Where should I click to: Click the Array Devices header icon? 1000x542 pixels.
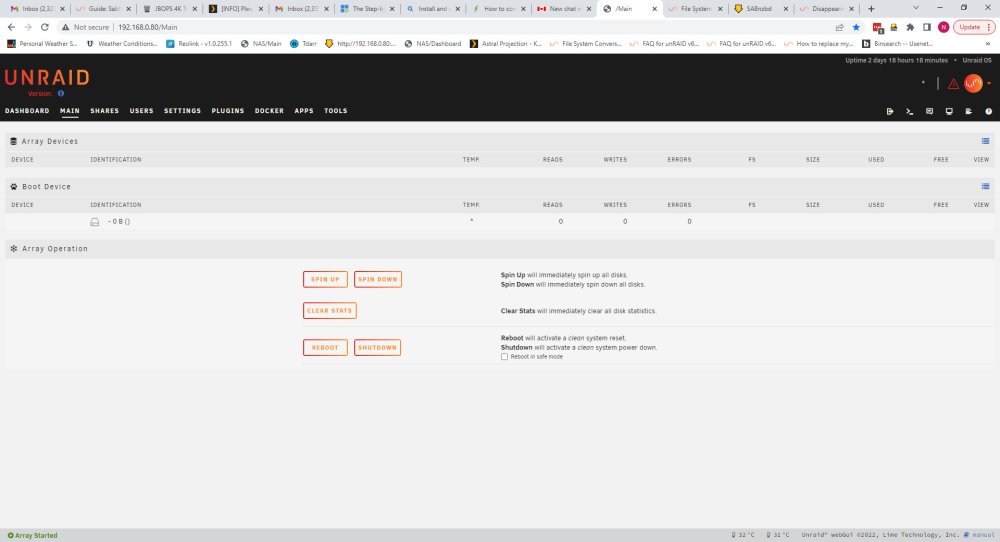tap(13, 141)
